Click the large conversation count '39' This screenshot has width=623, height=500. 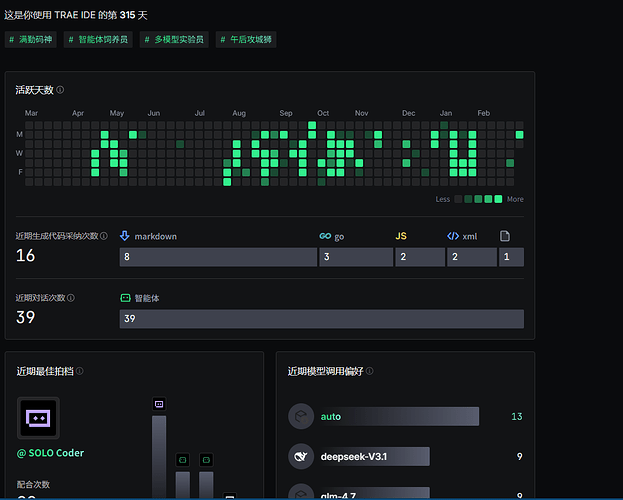coord(25,317)
